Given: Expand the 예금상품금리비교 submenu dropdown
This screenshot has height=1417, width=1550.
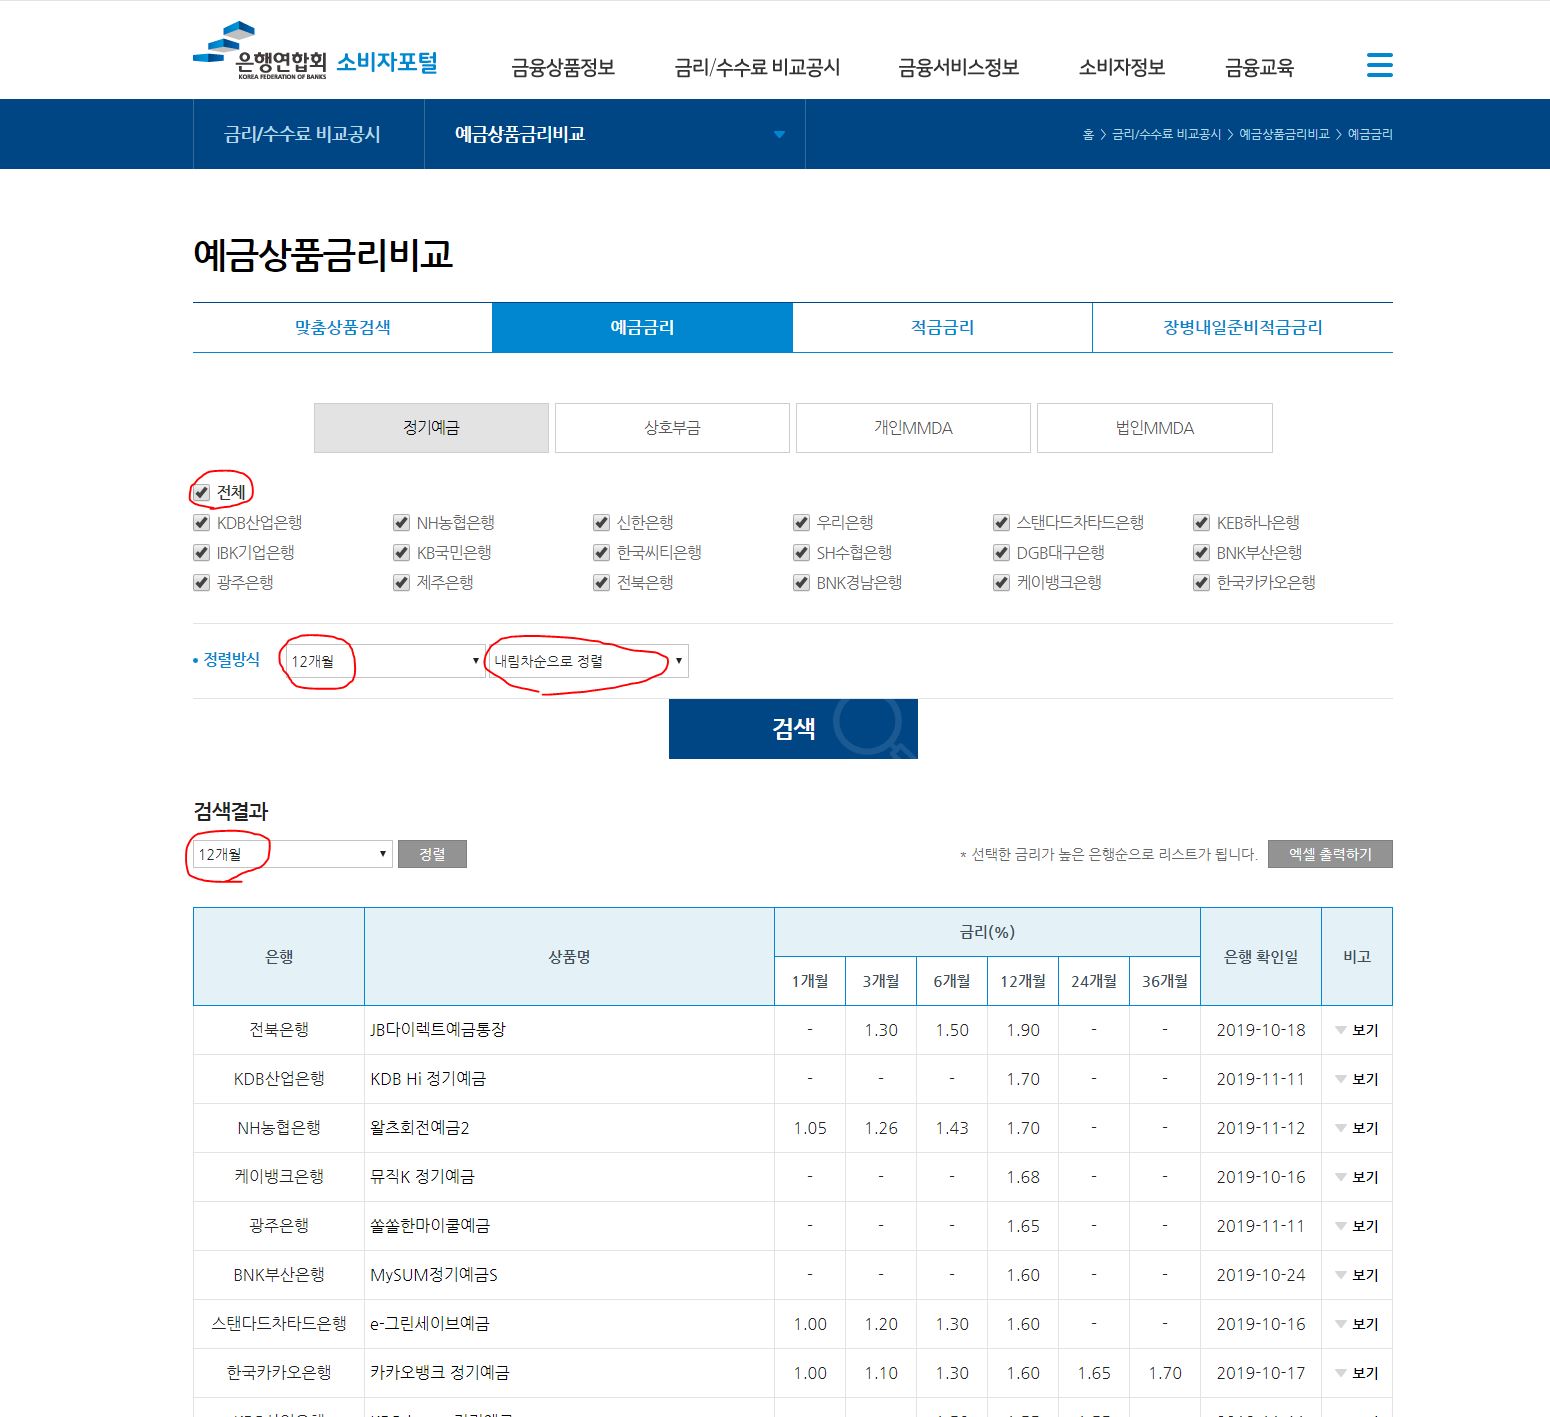Looking at the screenshot, I should (x=615, y=134).
